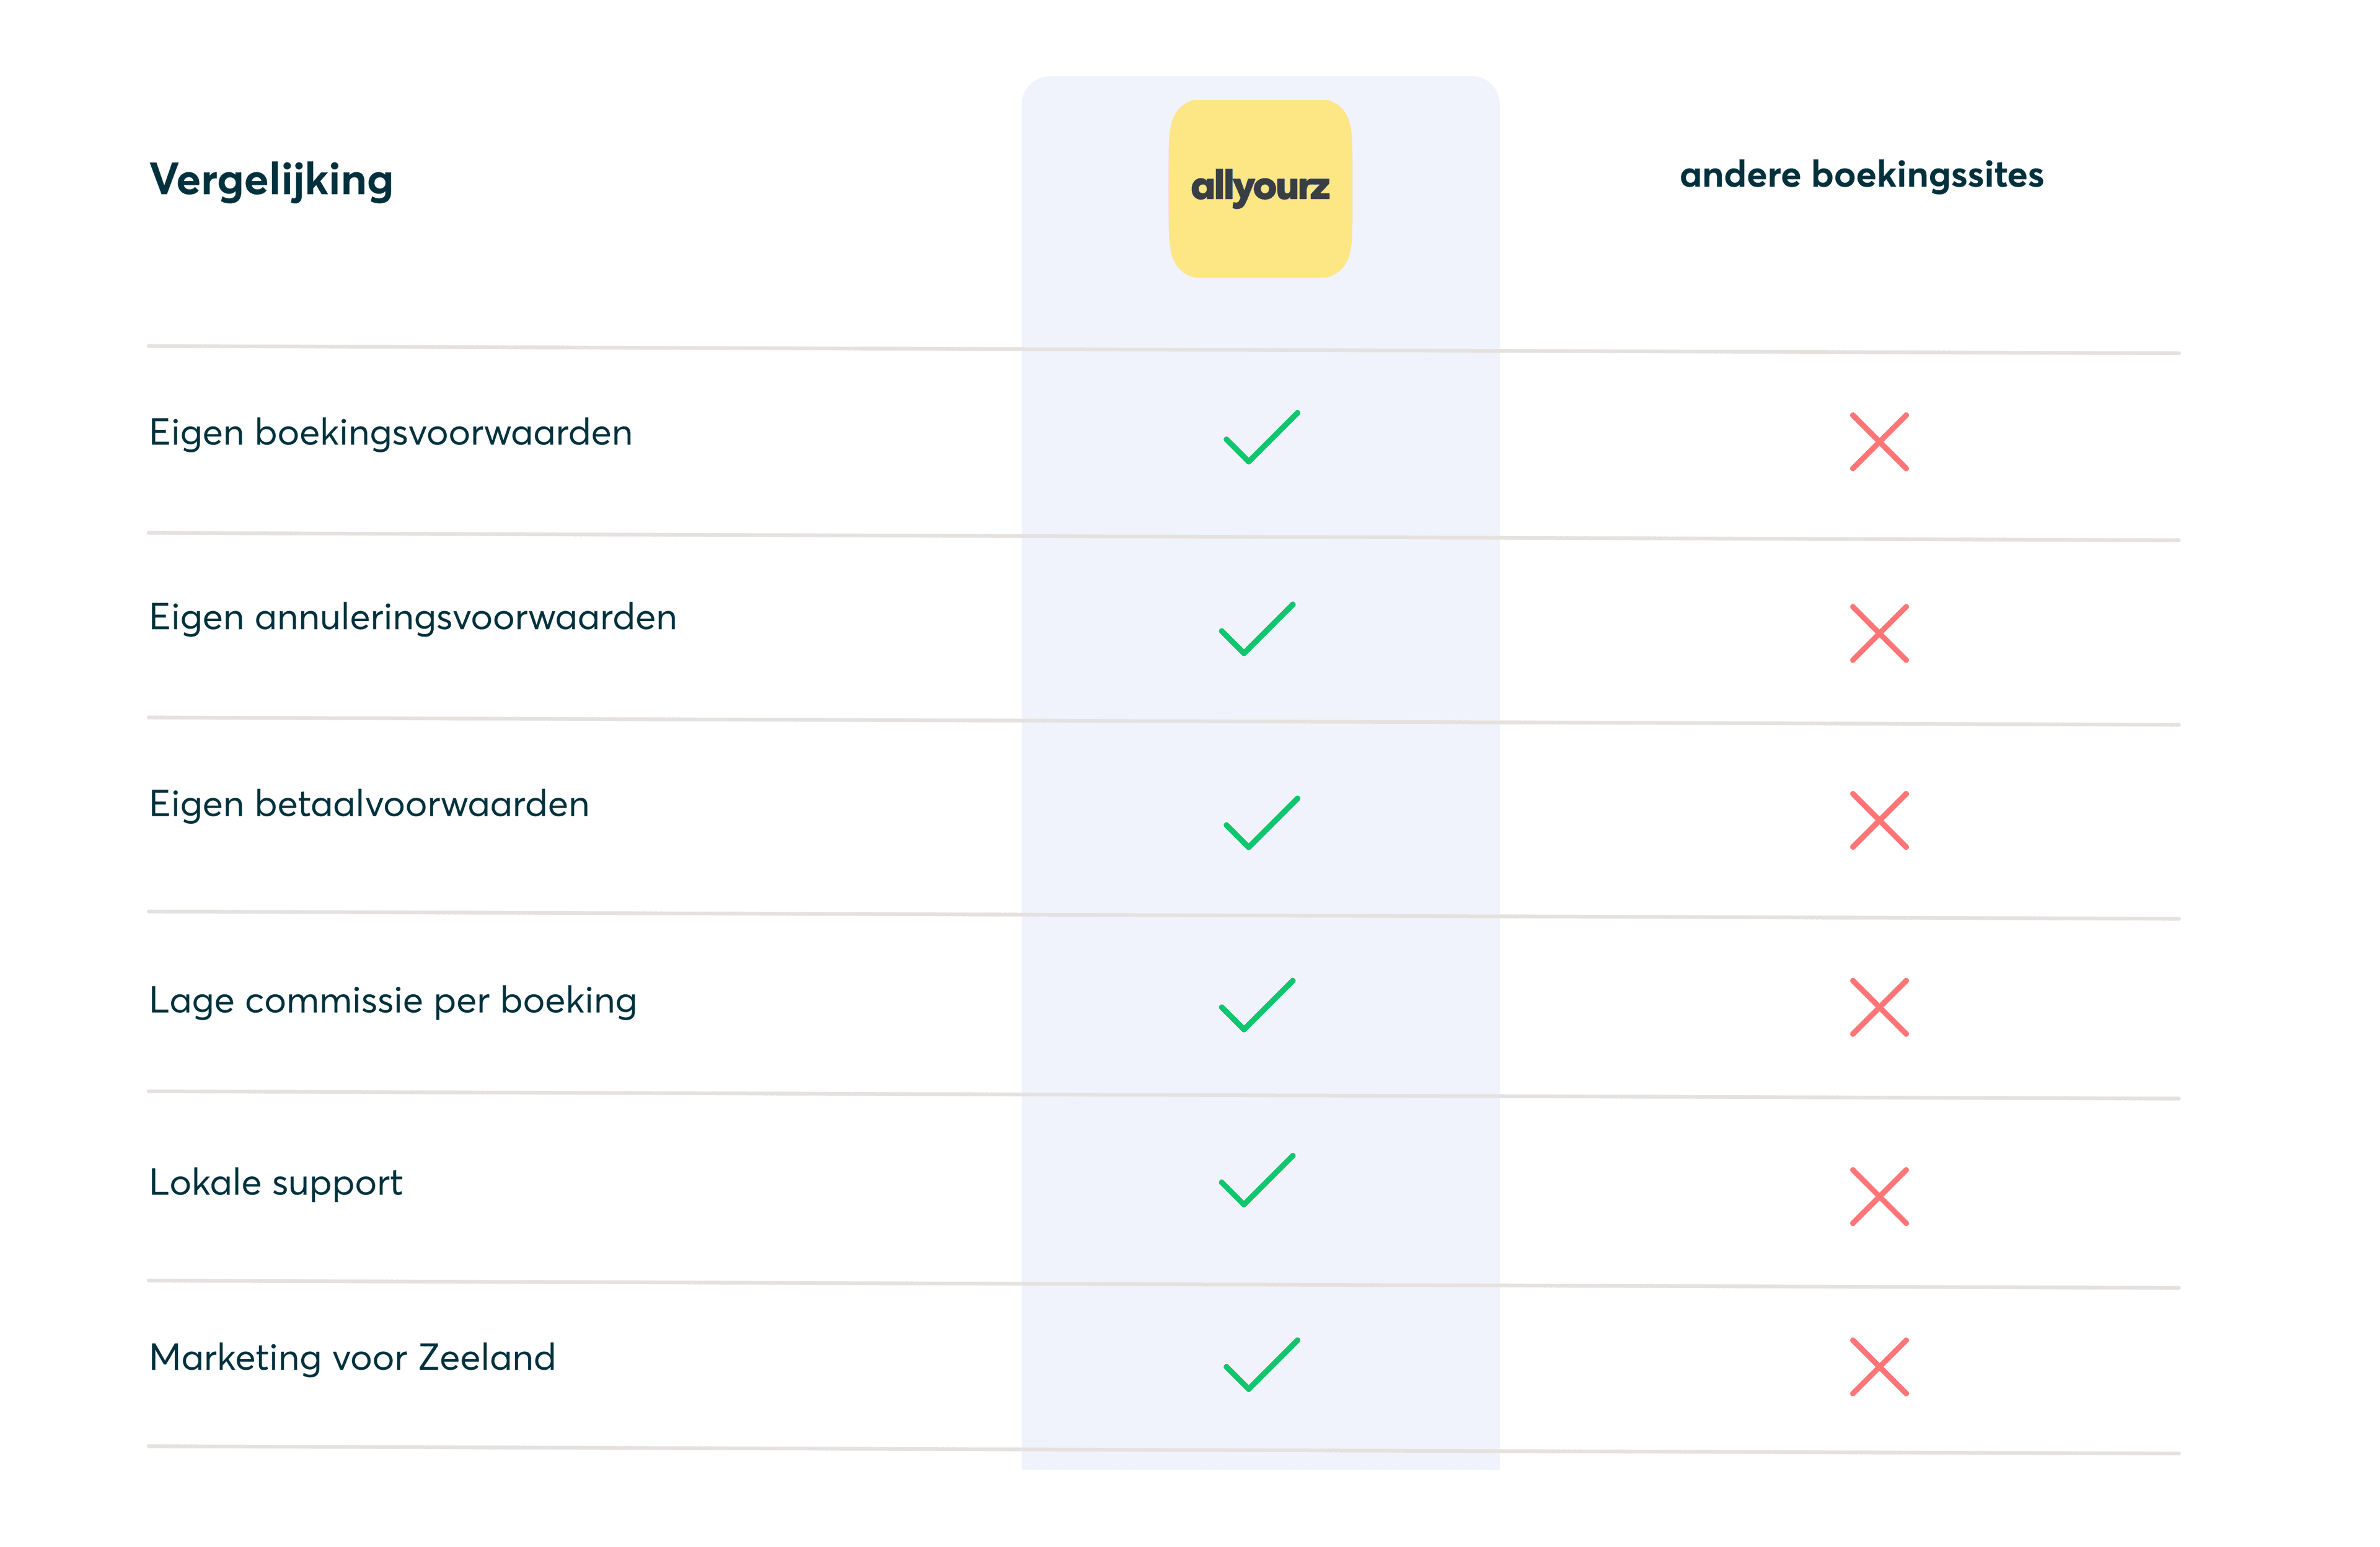Viewport: 2380px width, 1547px height.
Task: Click red cross for Eigen annuleringsvoorwaarden
Action: coord(1878,633)
